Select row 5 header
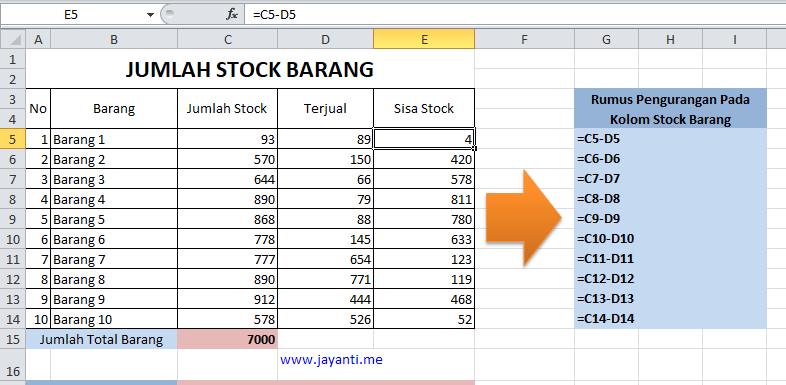 pyautogui.click(x=13, y=139)
